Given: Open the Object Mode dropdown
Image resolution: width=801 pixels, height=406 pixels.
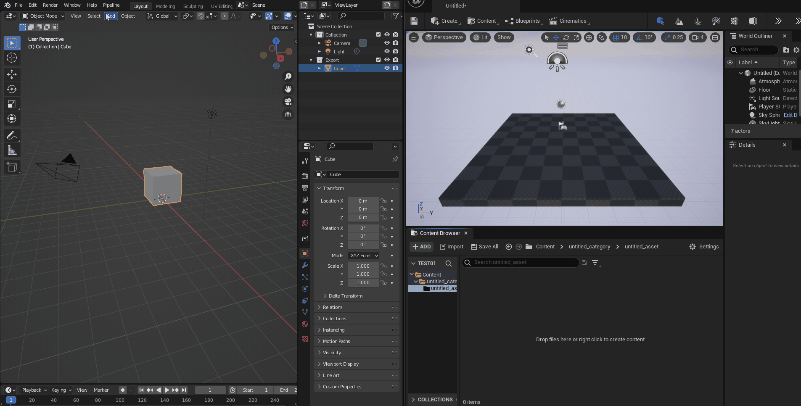Looking at the screenshot, I should (x=43, y=16).
